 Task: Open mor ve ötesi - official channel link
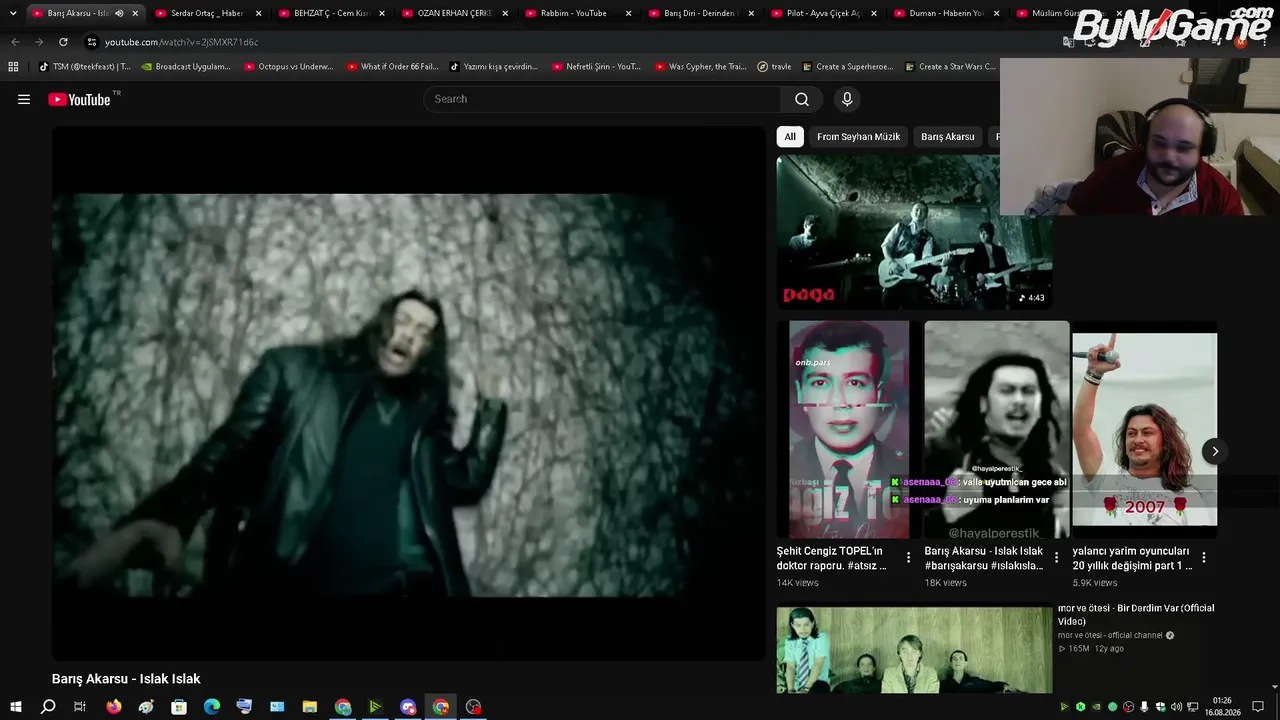coord(1110,635)
